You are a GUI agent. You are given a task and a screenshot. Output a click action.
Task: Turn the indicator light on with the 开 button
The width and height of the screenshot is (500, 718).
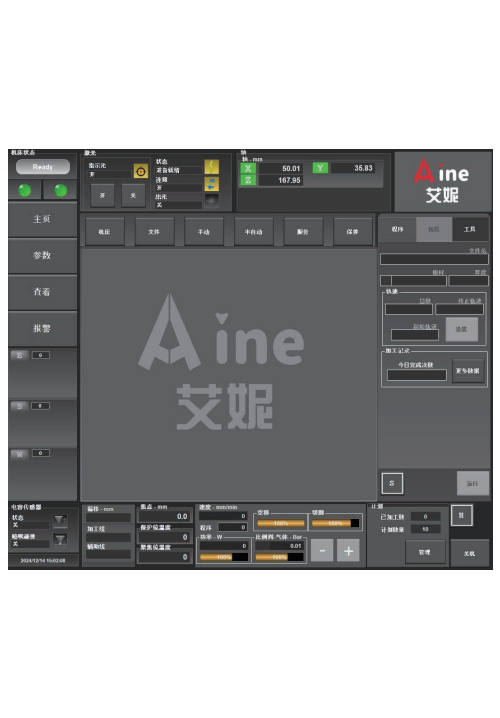(x=103, y=196)
